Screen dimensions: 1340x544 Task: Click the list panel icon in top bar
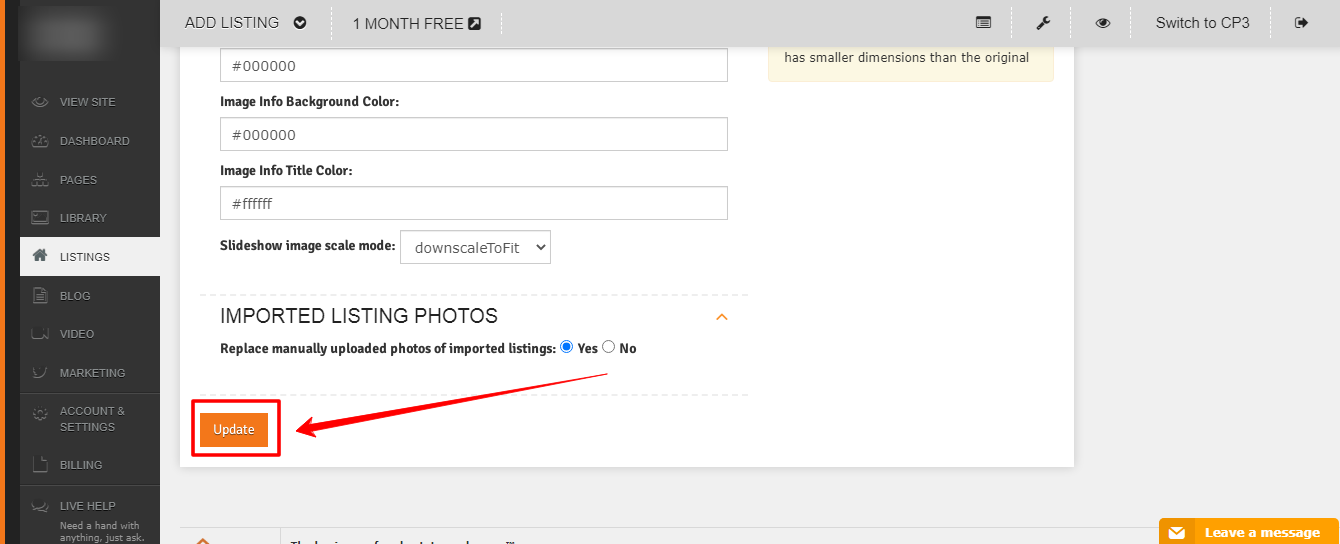click(983, 23)
